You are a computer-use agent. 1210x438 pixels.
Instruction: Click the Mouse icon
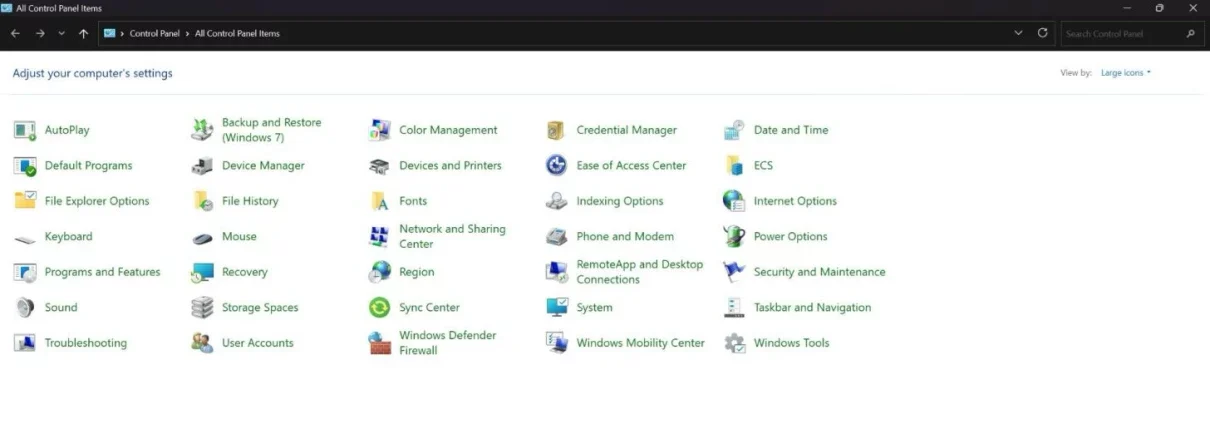(203, 237)
